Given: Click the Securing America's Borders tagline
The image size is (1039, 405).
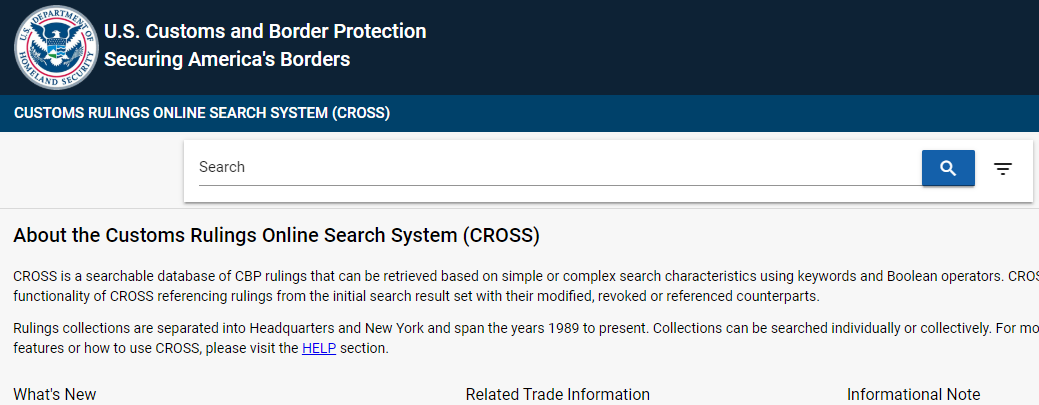Looking at the screenshot, I should tap(227, 60).
